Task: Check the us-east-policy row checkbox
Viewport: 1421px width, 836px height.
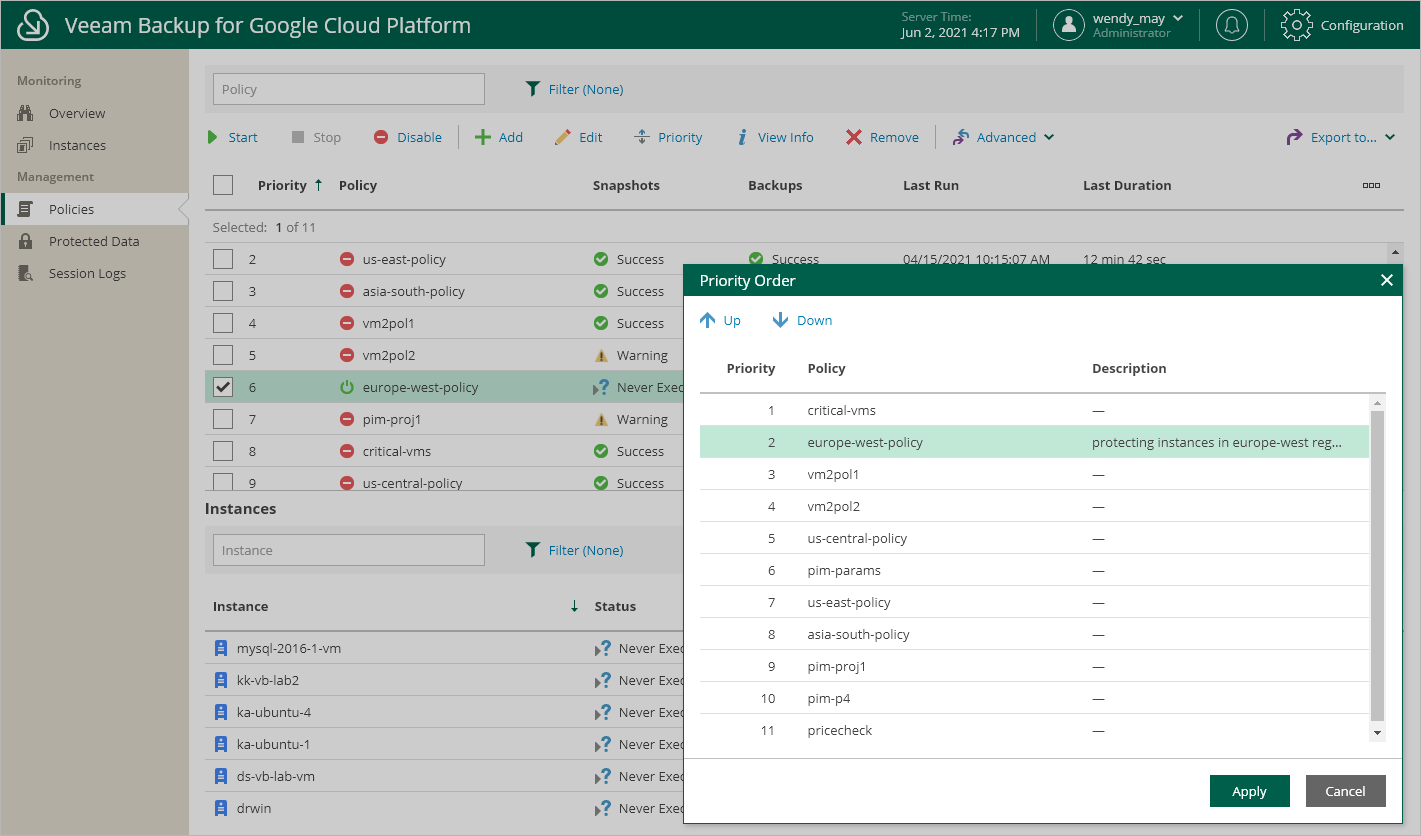Action: tap(223, 259)
